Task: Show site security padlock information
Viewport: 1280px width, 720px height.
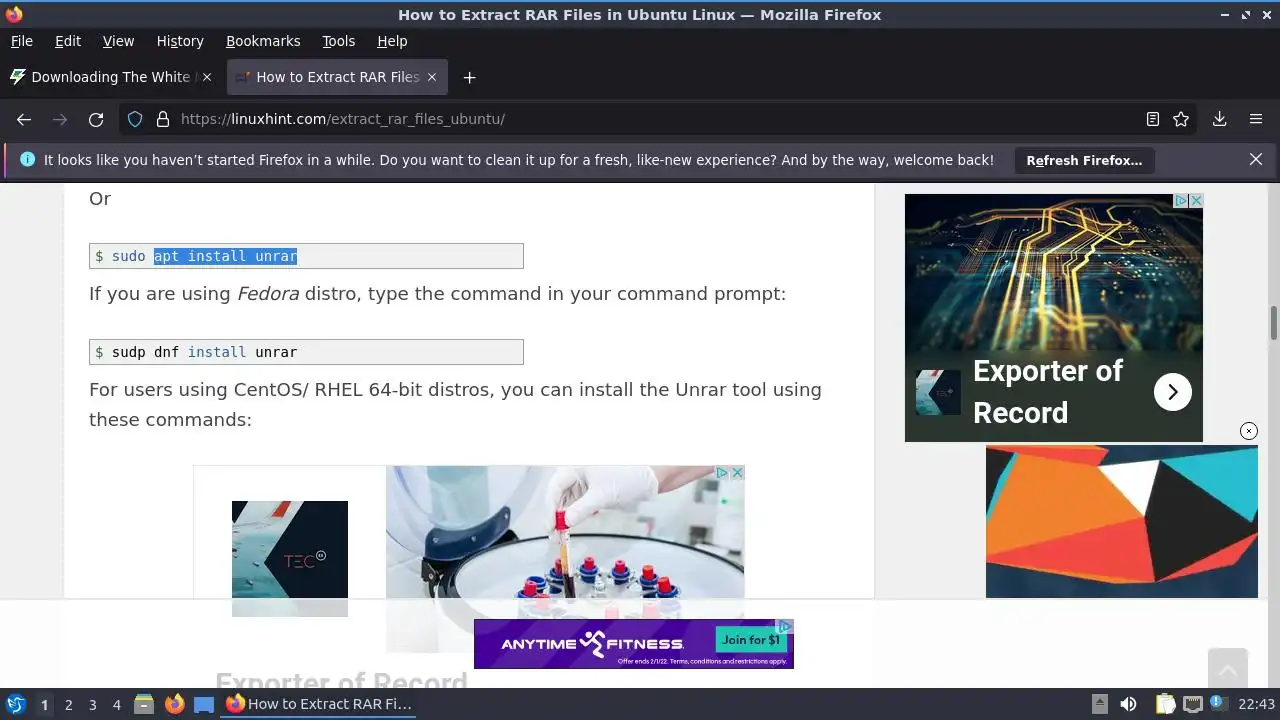Action: click(163, 119)
